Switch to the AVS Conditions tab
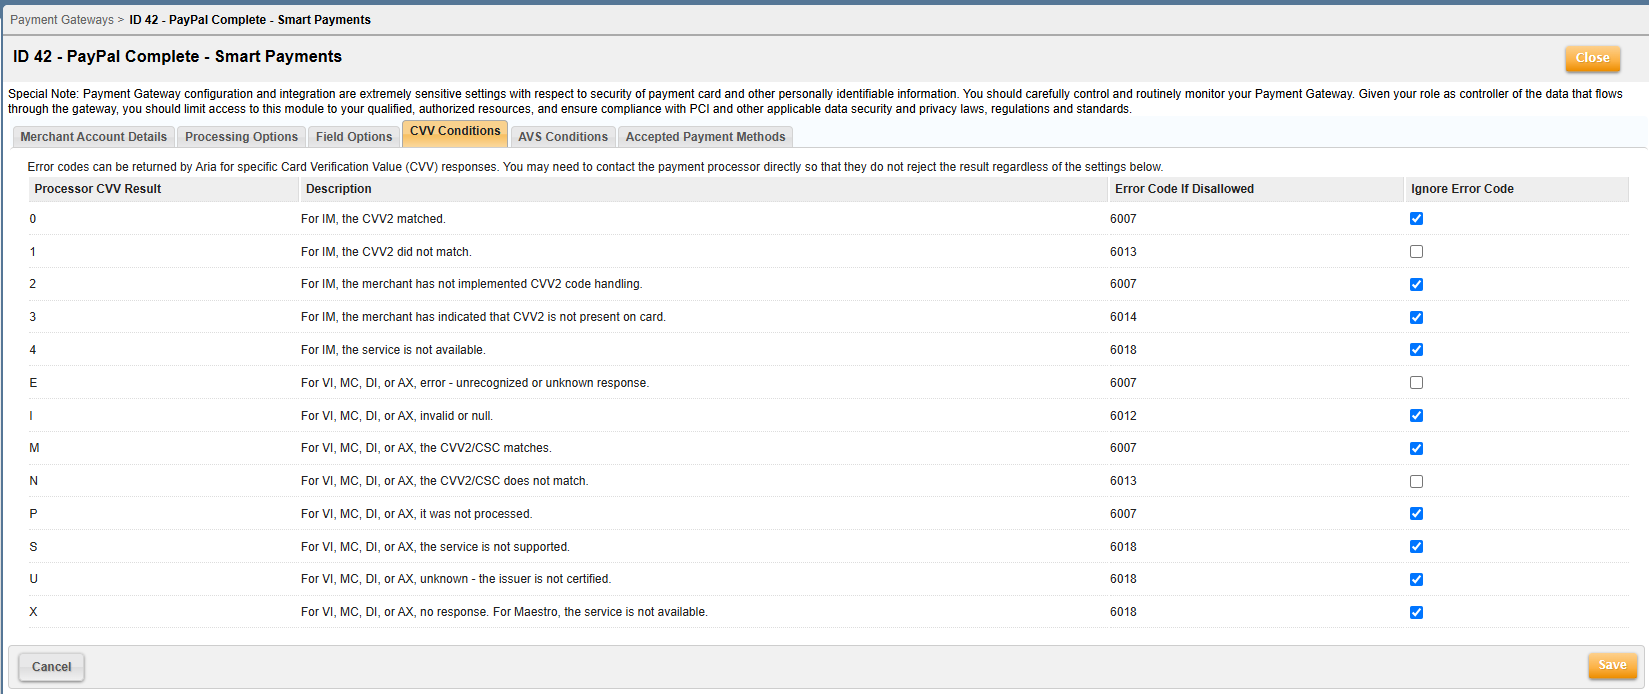The width and height of the screenshot is (1649, 694). [x=563, y=137]
